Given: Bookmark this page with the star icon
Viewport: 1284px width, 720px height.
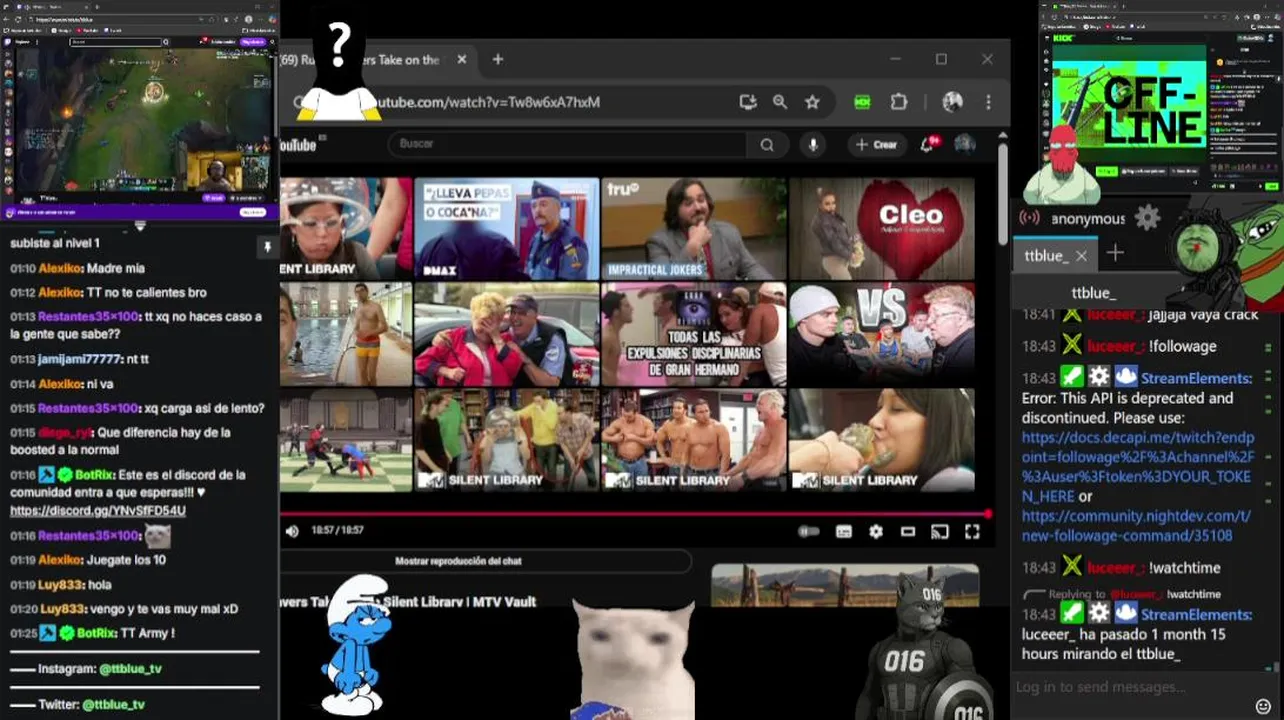Looking at the screenshot, I should tap(812, 102).
